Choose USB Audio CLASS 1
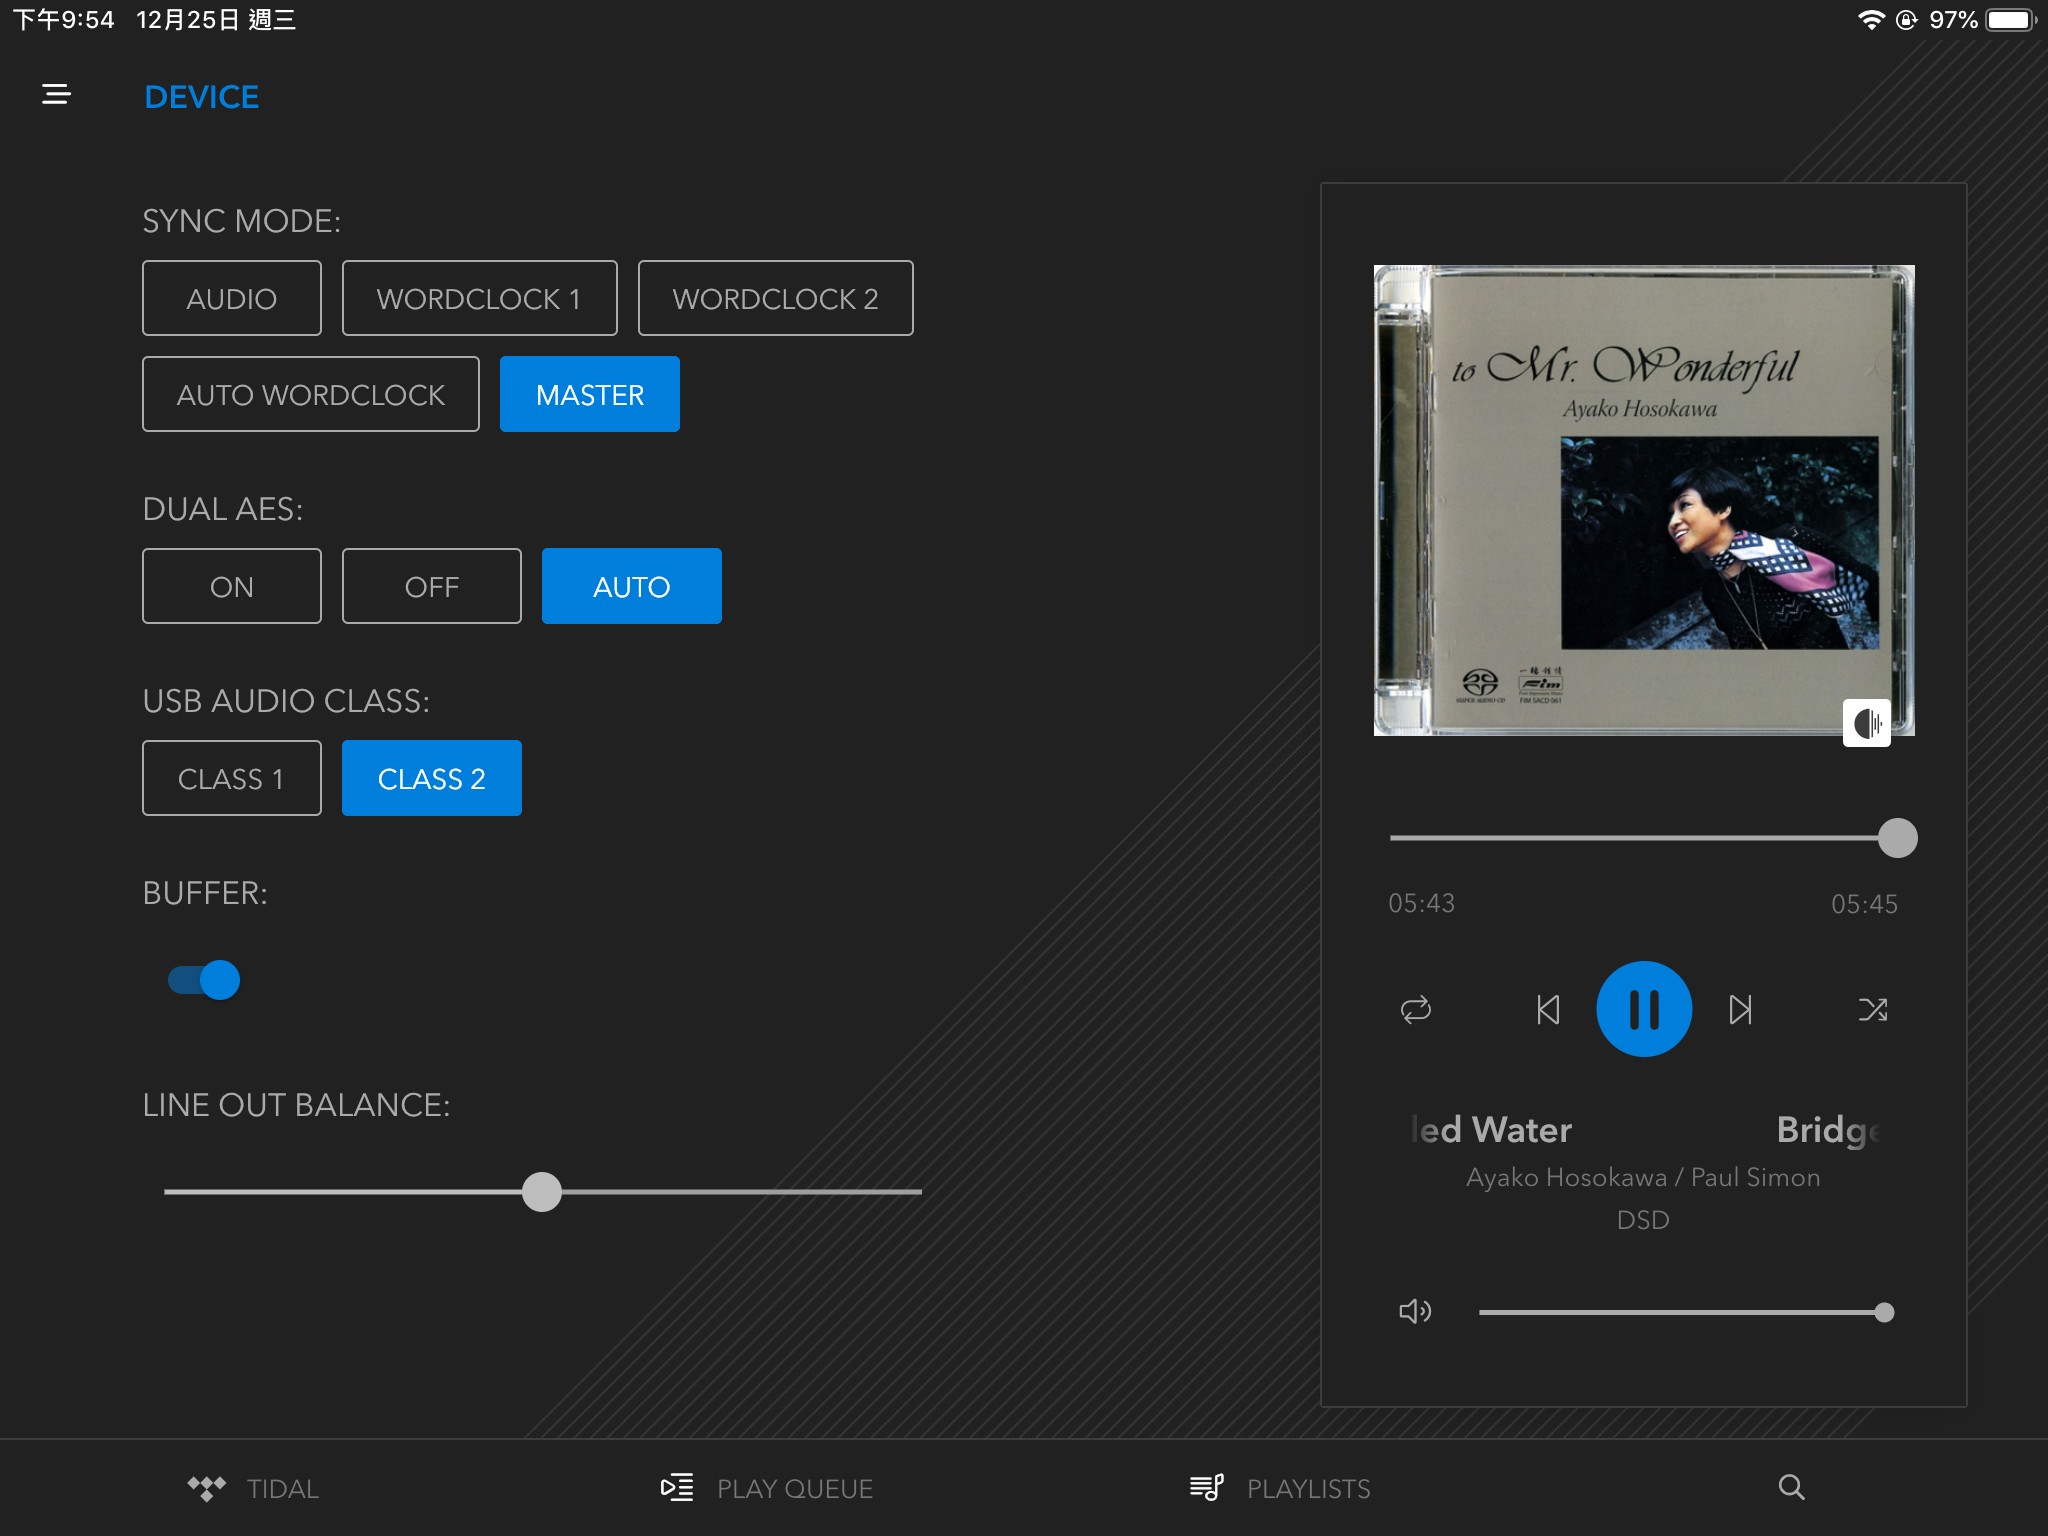The width and height of the screenshot is (2048, 1536). pos(232,778)
